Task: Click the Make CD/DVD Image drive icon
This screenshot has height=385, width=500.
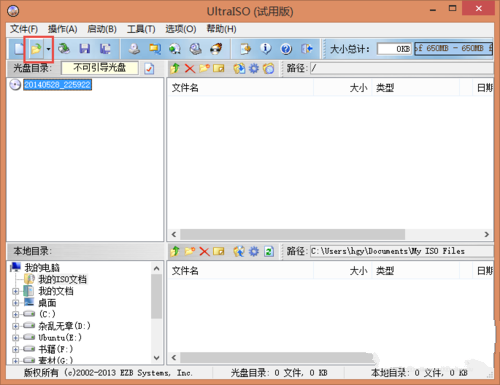Action: pos(135,49)
